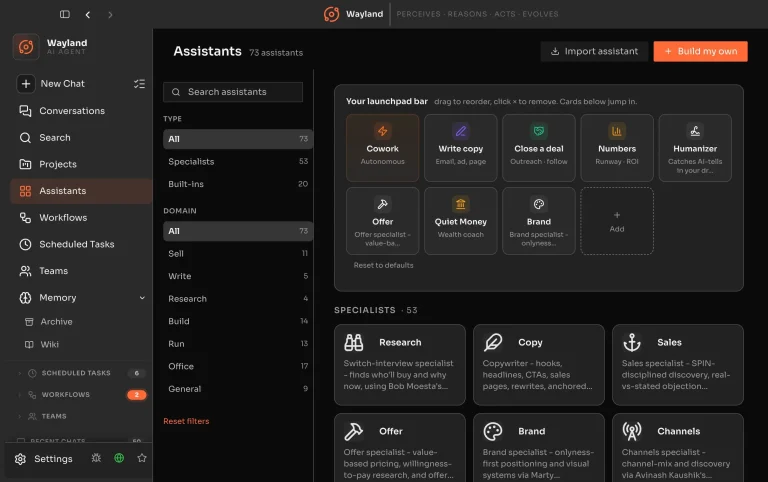
Task: Open Teams in the sidebar
Action: point(81,271)
